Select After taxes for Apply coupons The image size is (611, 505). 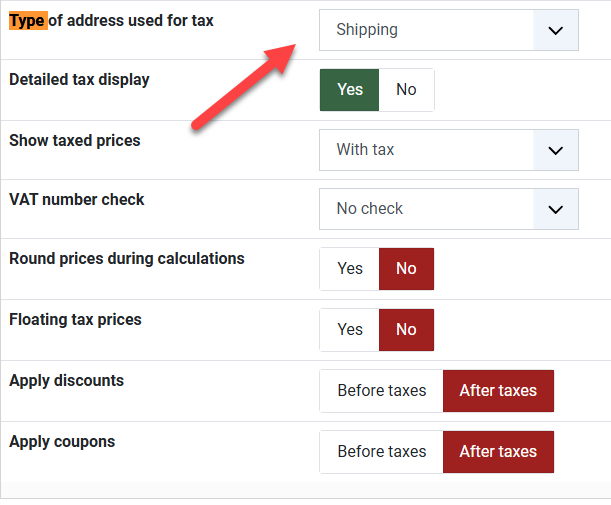click(x=498, y=452)
